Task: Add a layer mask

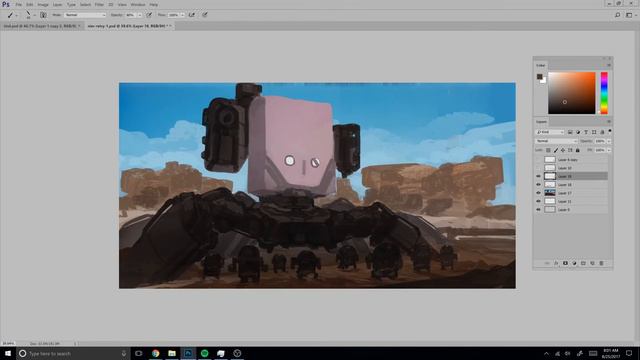Action: 565,264
